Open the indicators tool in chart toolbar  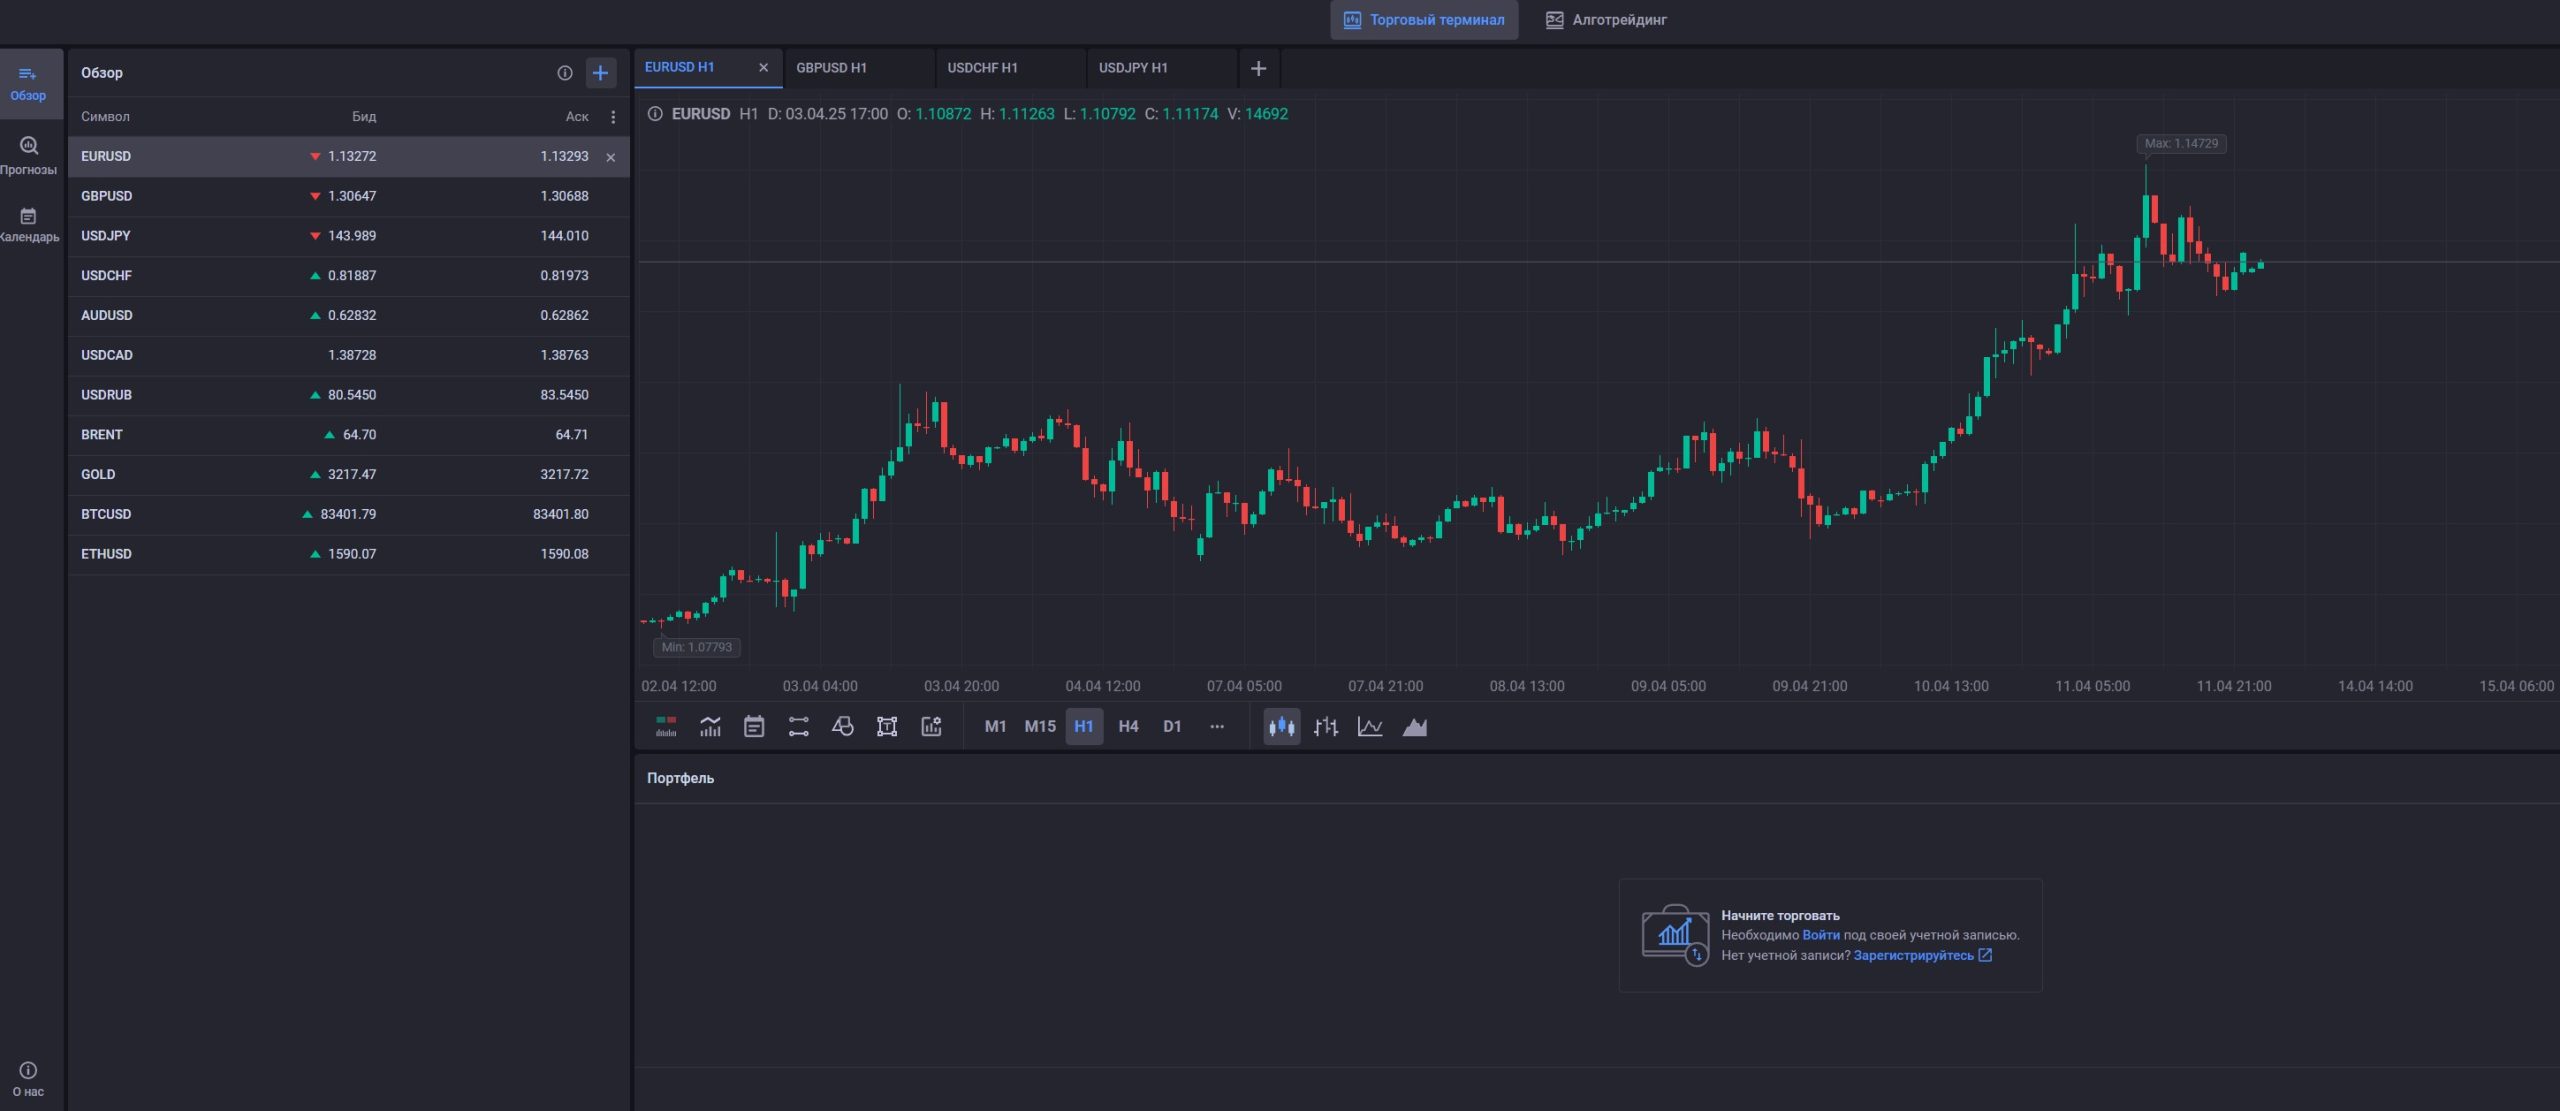click(710, 727)
